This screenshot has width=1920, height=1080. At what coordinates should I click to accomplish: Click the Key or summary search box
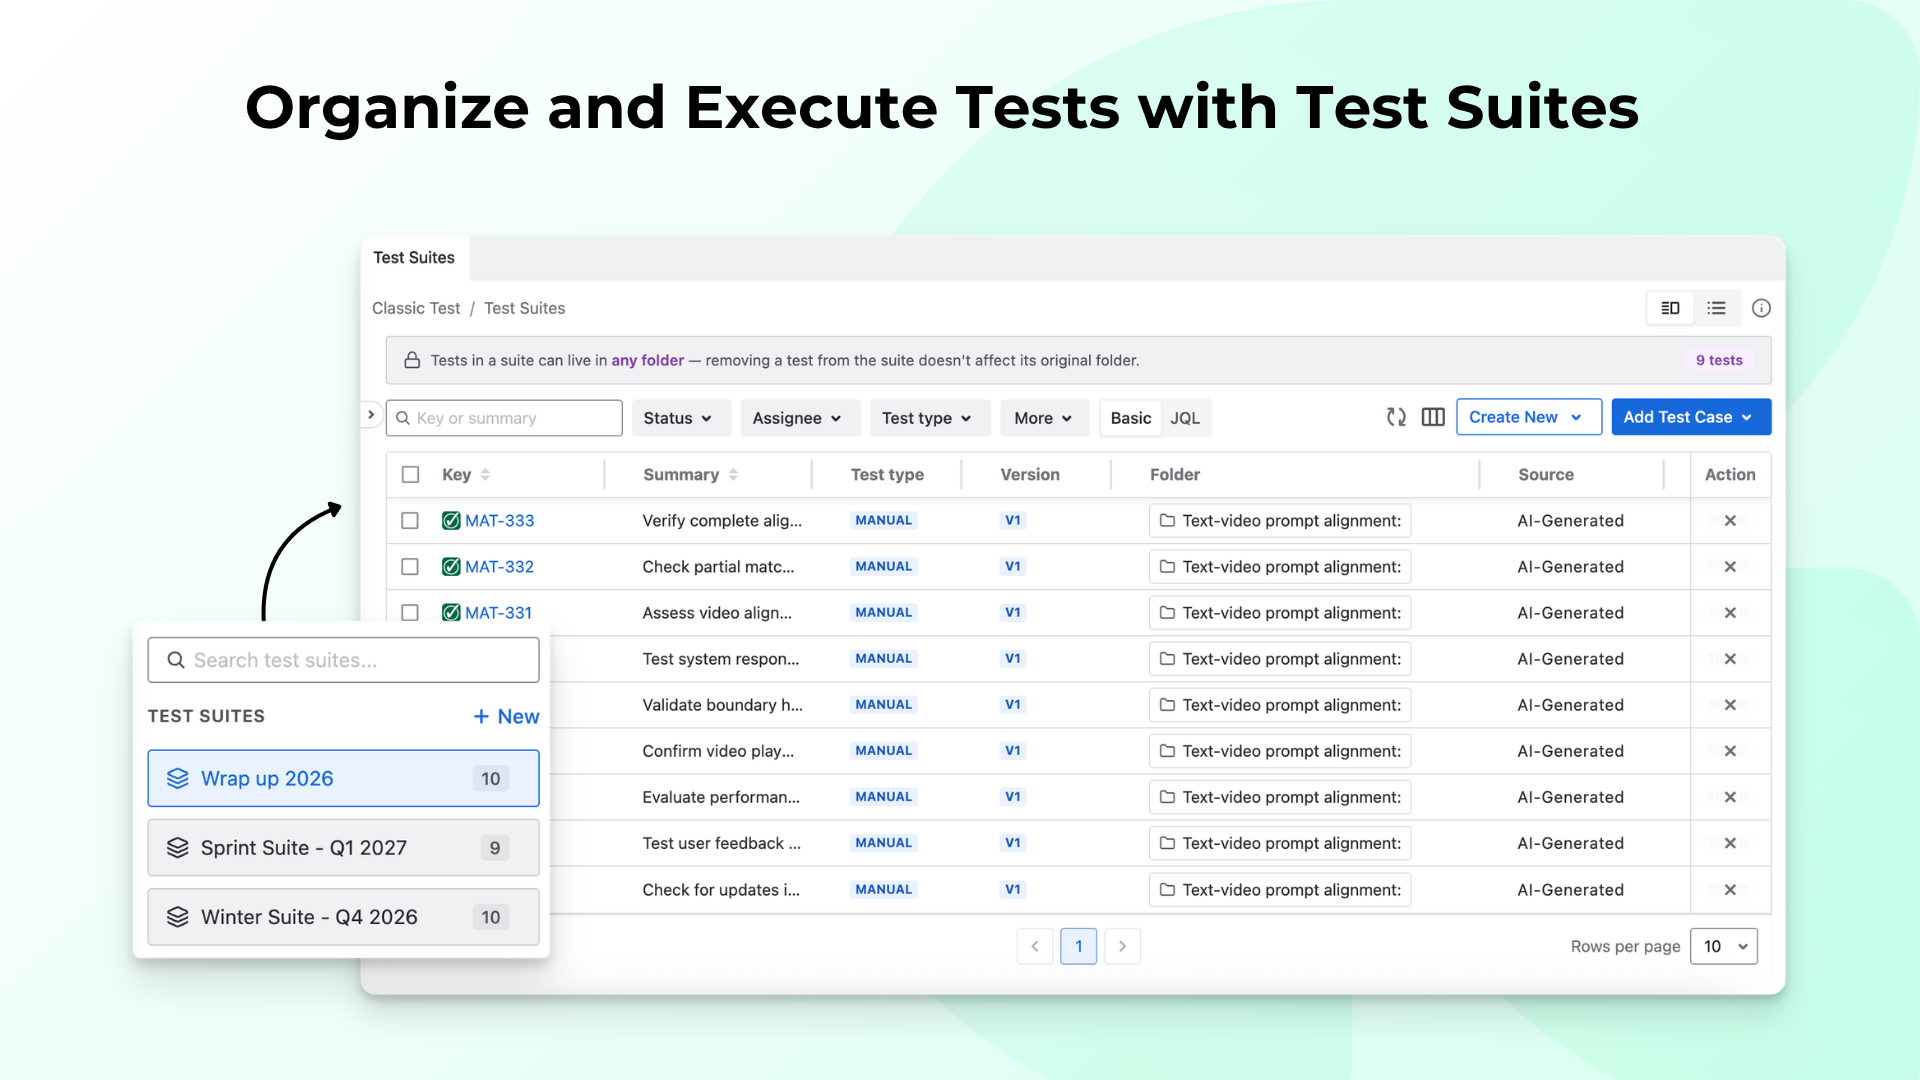click(504, 418)
